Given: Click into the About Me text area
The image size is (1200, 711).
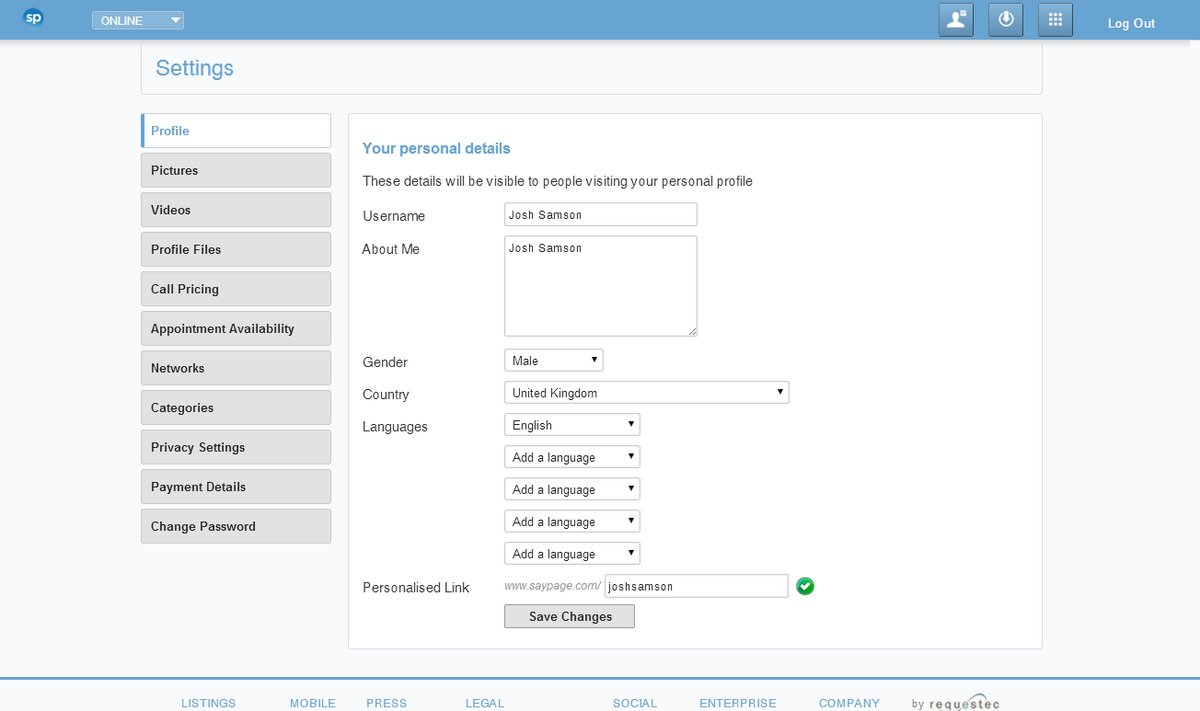Looking at the screenshot, I should tap(601, 286).
